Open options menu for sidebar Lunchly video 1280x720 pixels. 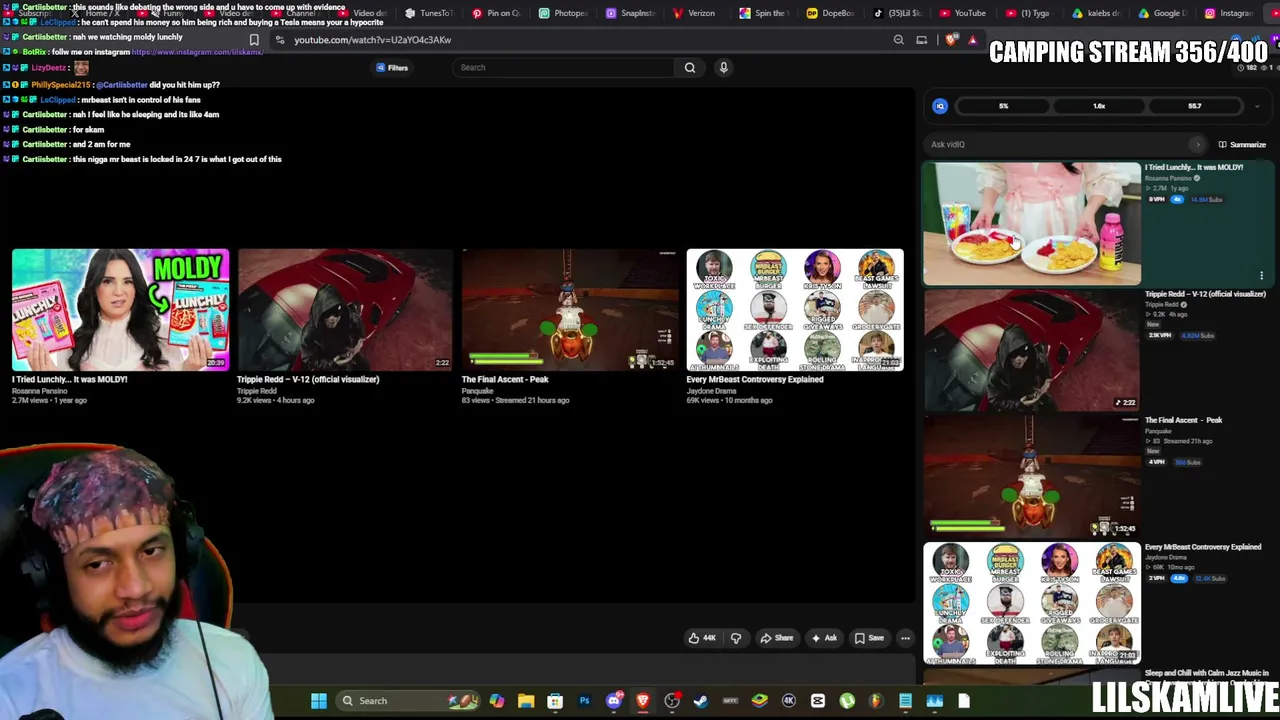(x=1261, y=275)
